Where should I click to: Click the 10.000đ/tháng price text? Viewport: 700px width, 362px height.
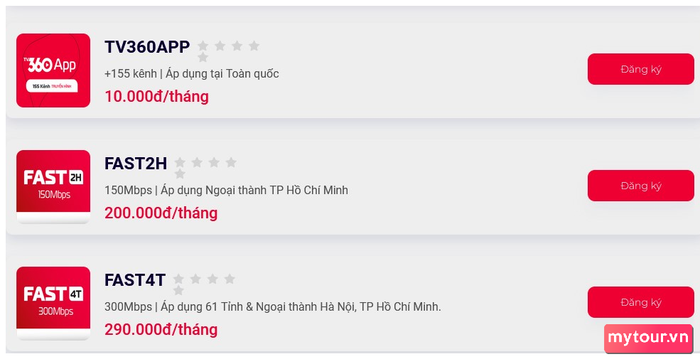coord(157,96)
